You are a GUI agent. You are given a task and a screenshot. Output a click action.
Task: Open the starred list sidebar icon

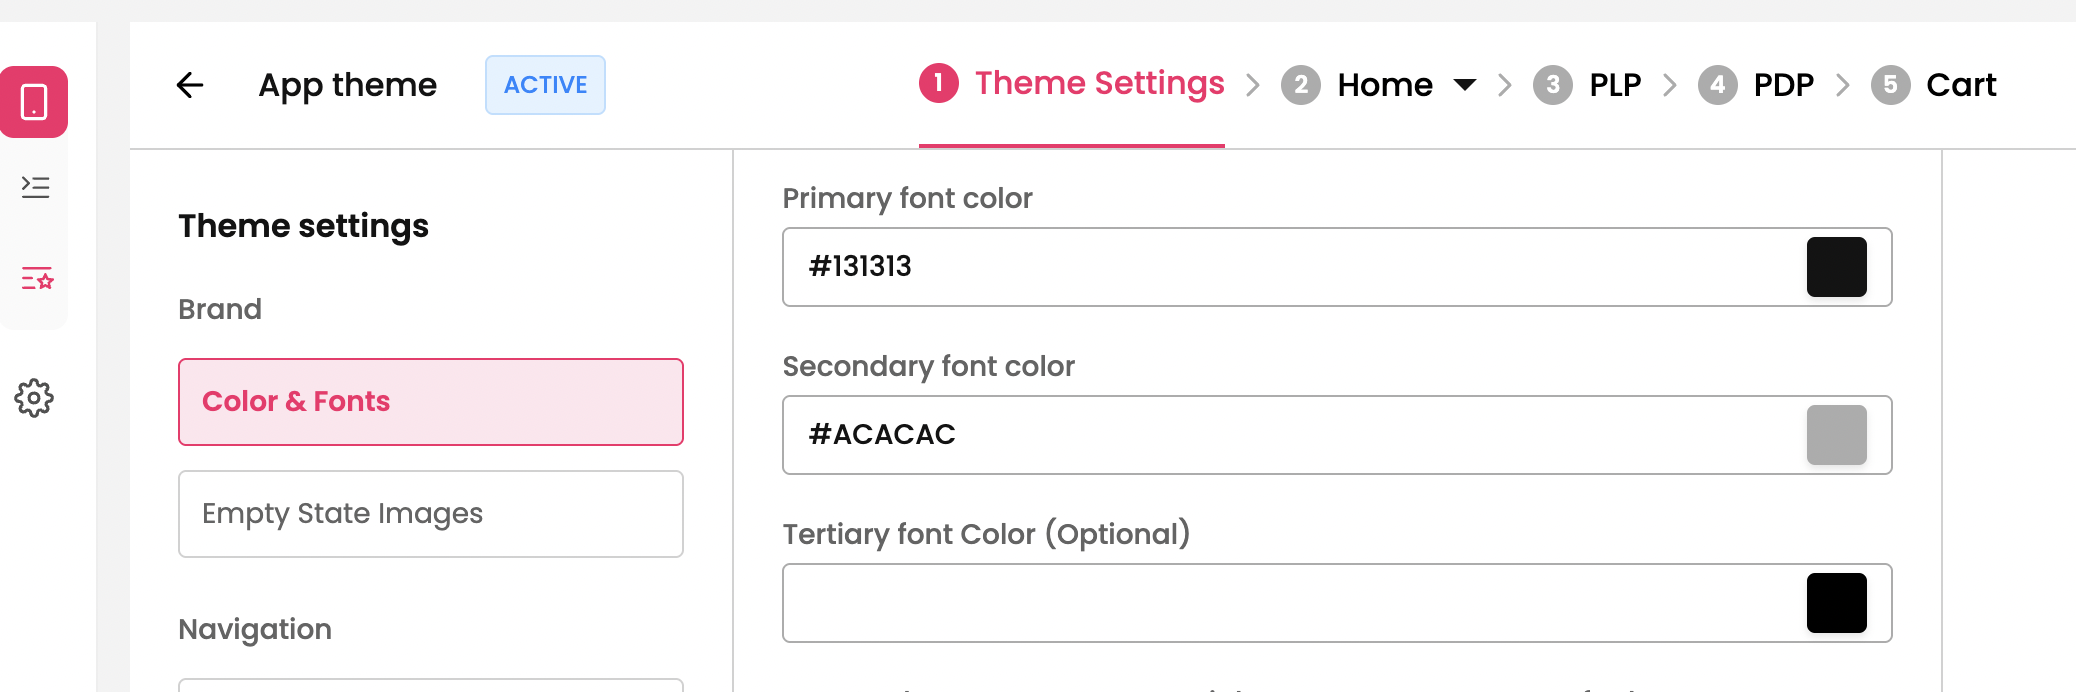pyautogui.click(x=37, y=278)
